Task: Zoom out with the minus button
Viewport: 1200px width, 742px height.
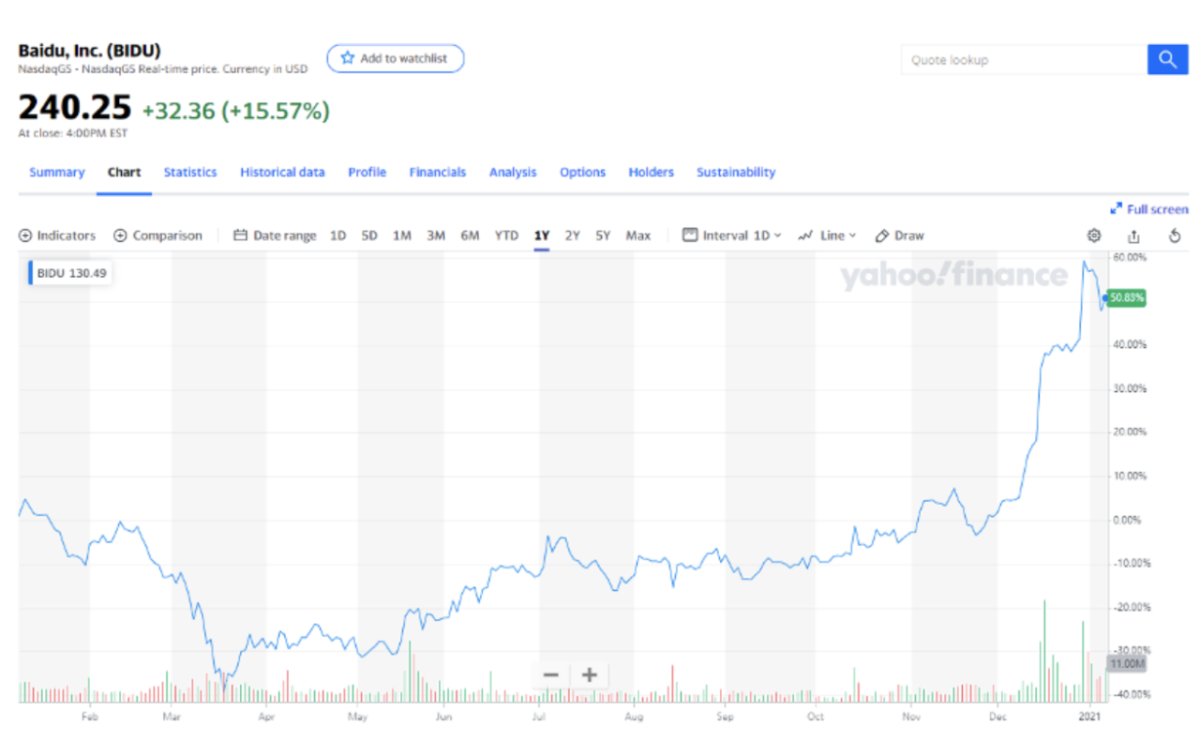Action: pyautogui.click(x=551, y=675)
